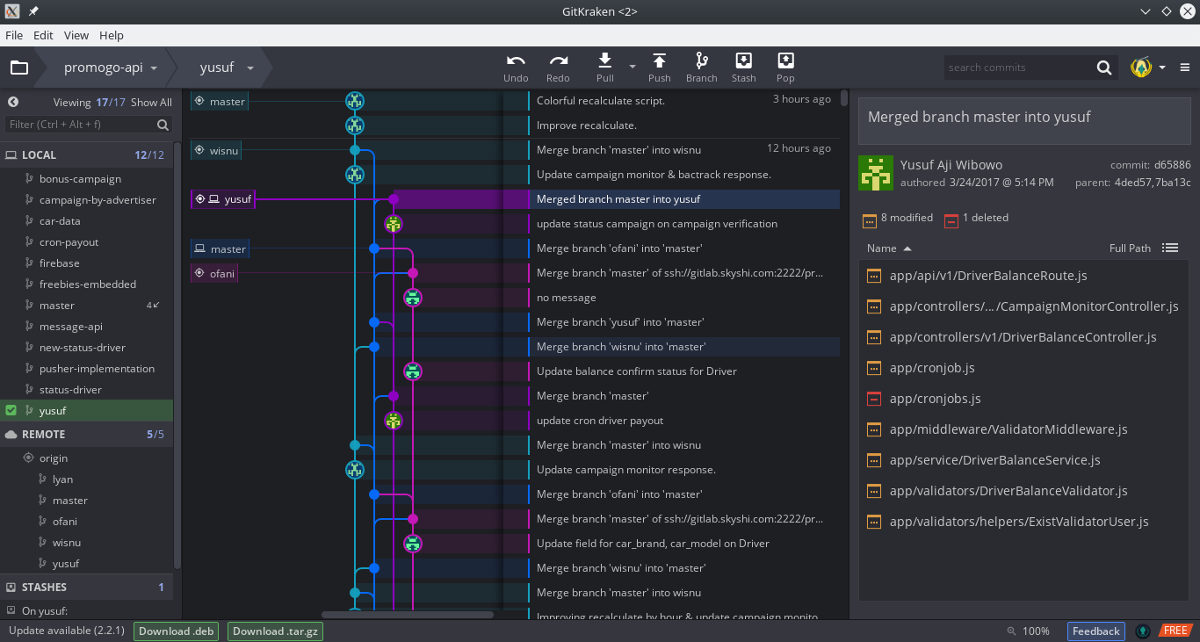Select the yusuf branch checkbox in sidebar
1200x642 pixels.
pyautogui.click(x=9, y=410)
